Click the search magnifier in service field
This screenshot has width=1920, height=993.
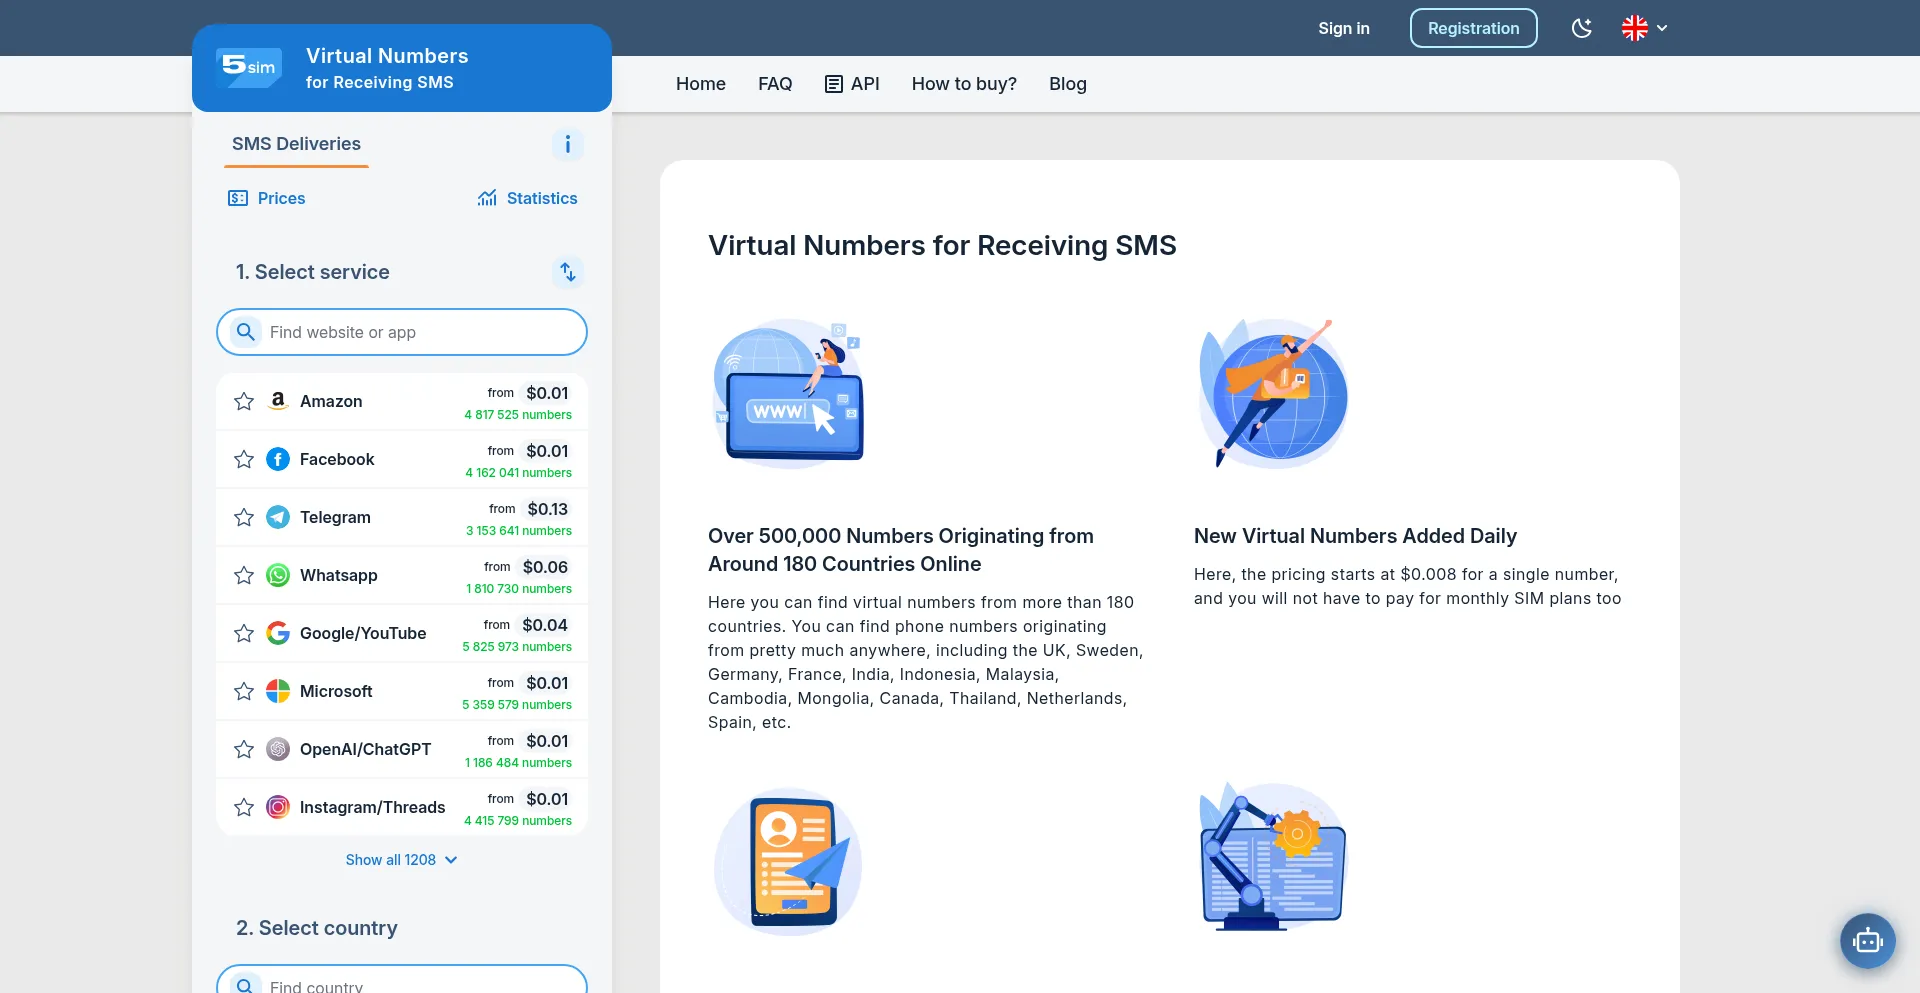tap(245, 332)
